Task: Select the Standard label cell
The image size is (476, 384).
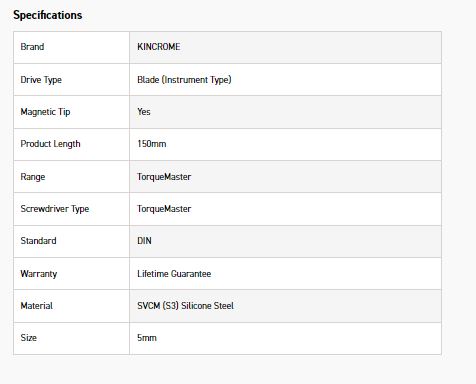Action: pyautogui.click(x=71, y=241)
